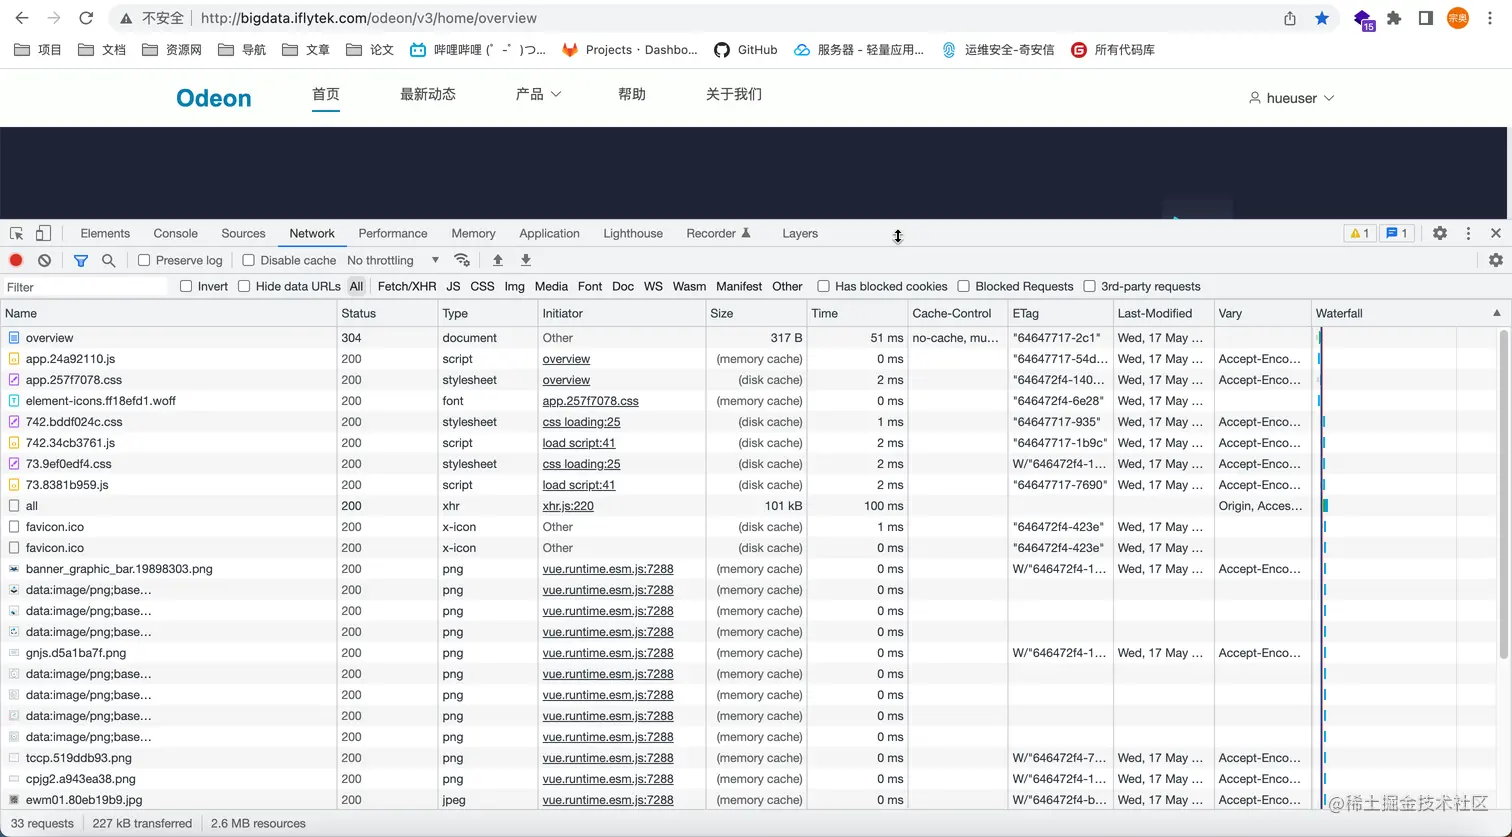Toggle the browser side panel icon
The width and height of the screenshot is (1512, 837).
[x=1426, y=18]
